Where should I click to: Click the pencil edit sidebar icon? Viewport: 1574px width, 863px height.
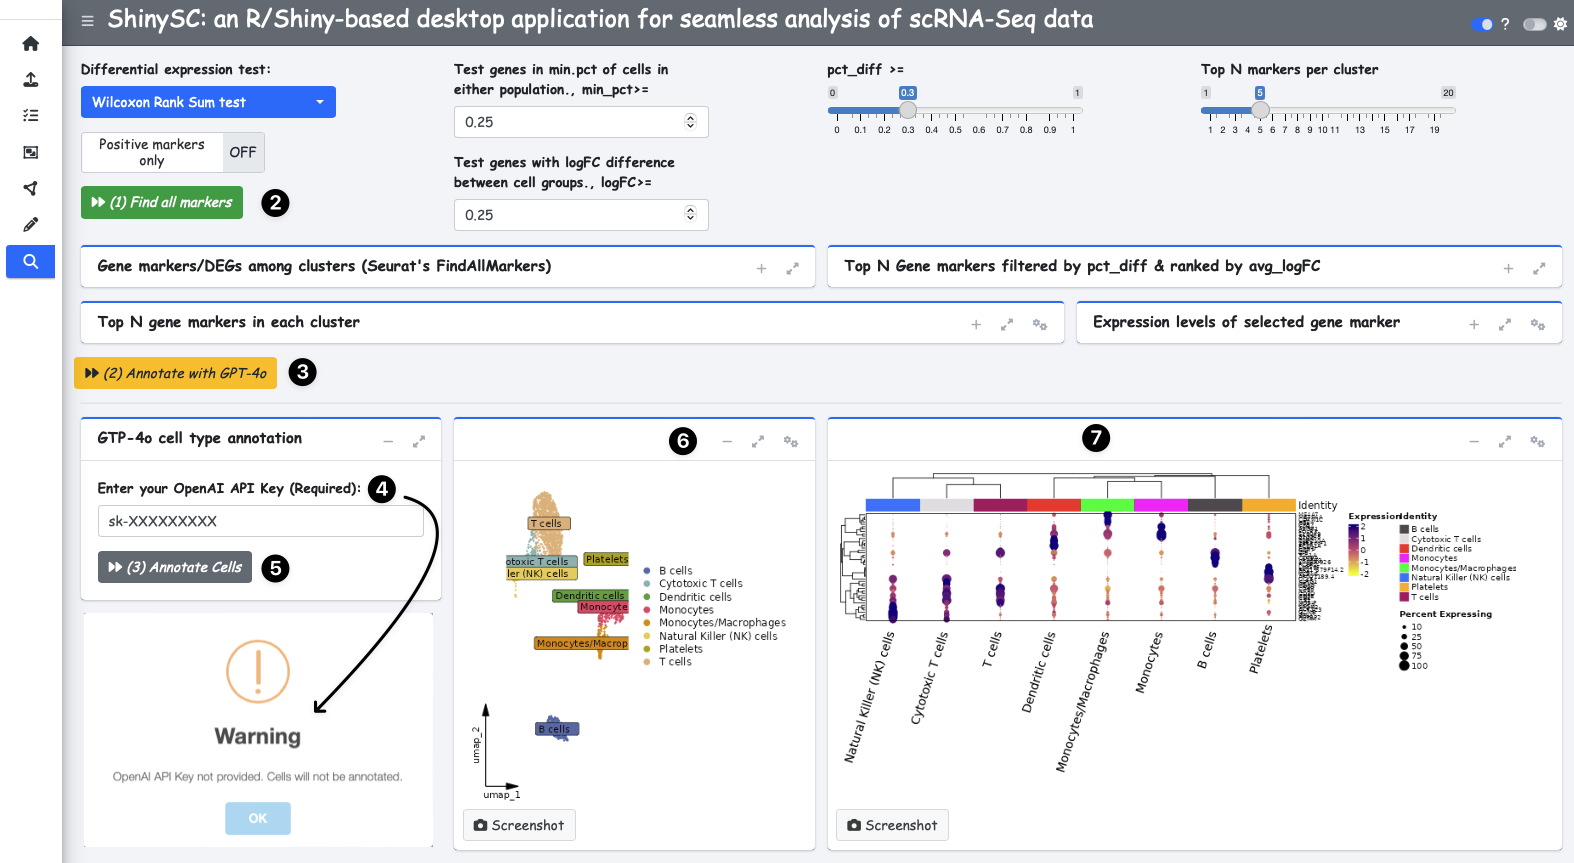[30, 225]
